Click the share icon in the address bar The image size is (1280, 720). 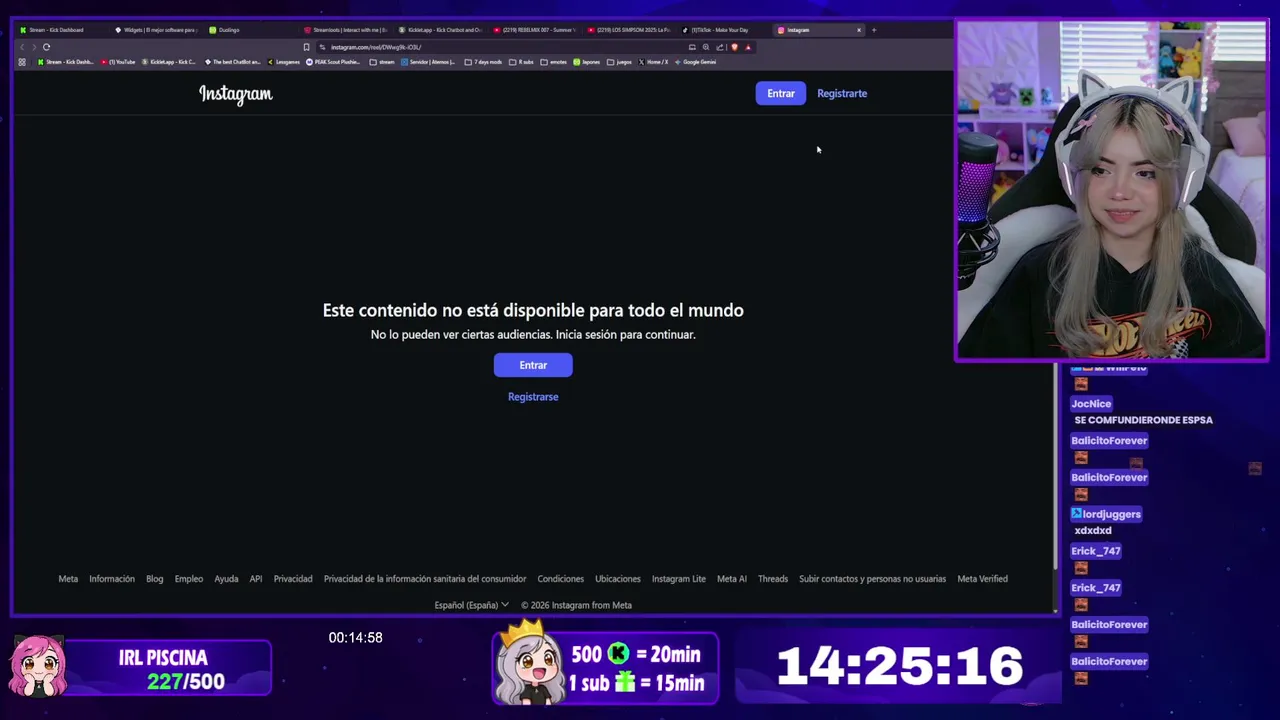tap(720, 47)
